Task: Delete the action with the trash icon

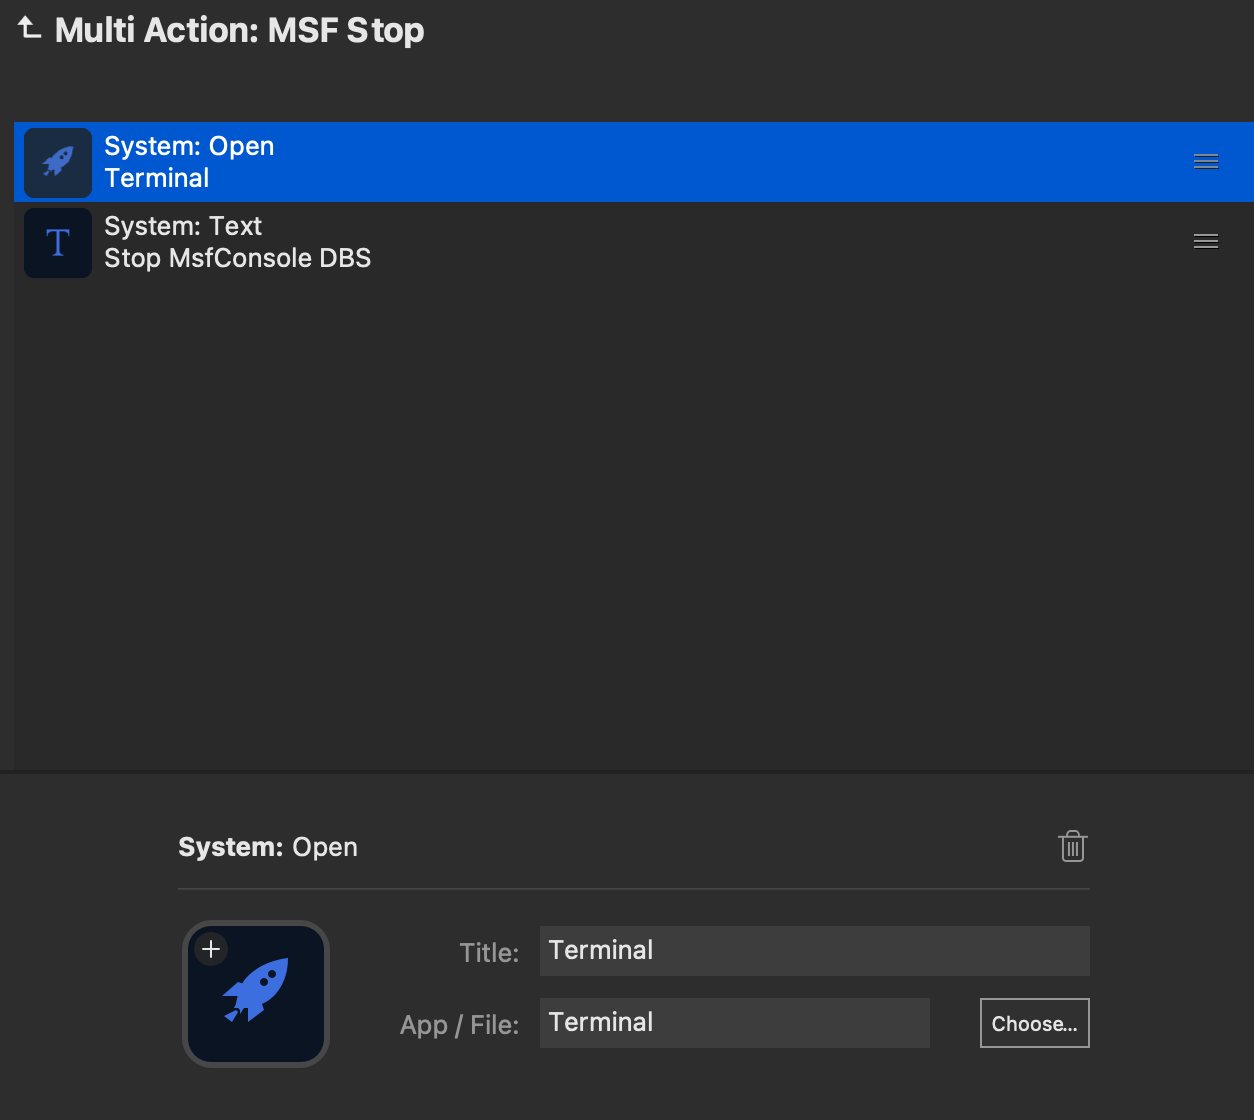Action: point(1072,847)
